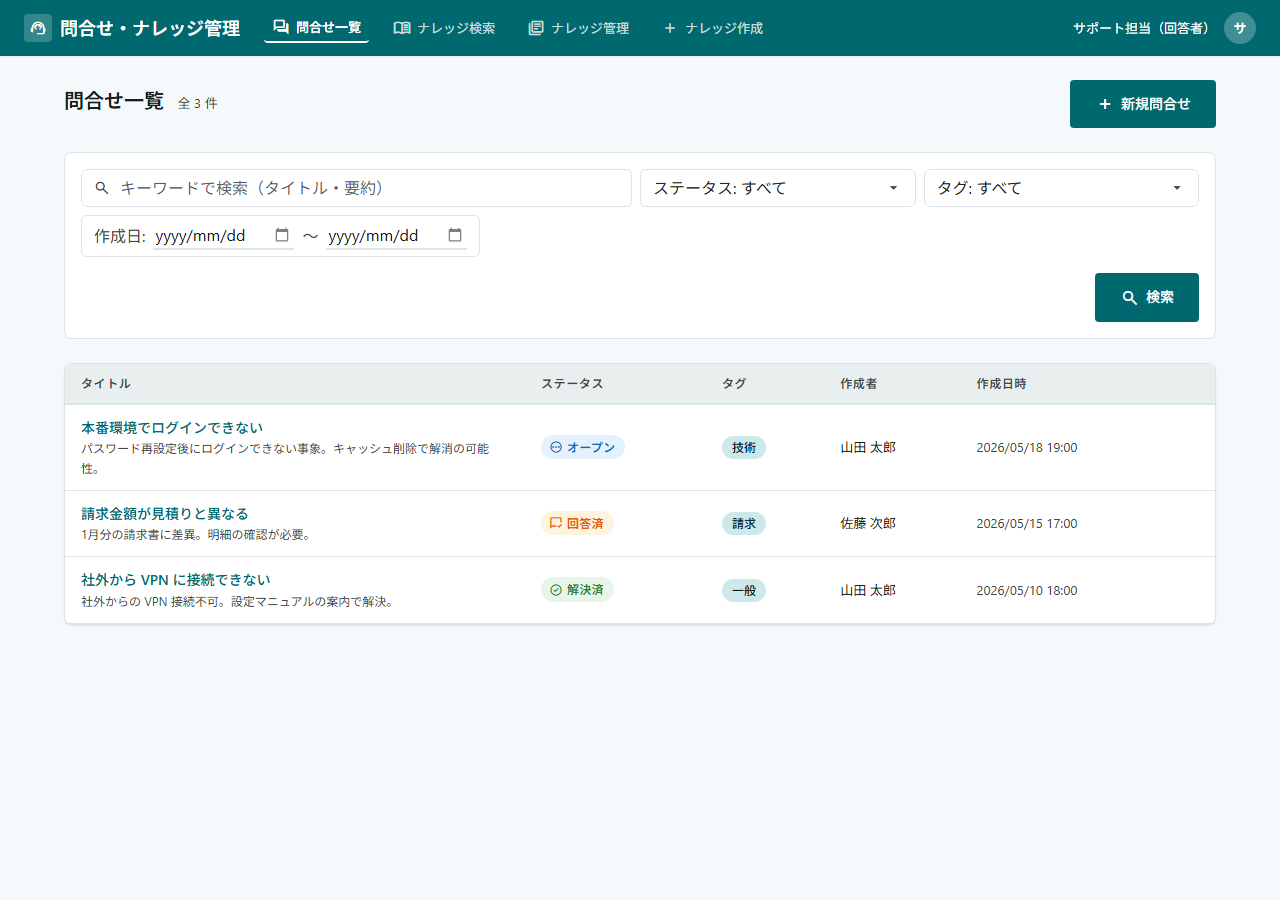
Task: Open user avatar サ menu
Action: click(x=1240, y=28)
